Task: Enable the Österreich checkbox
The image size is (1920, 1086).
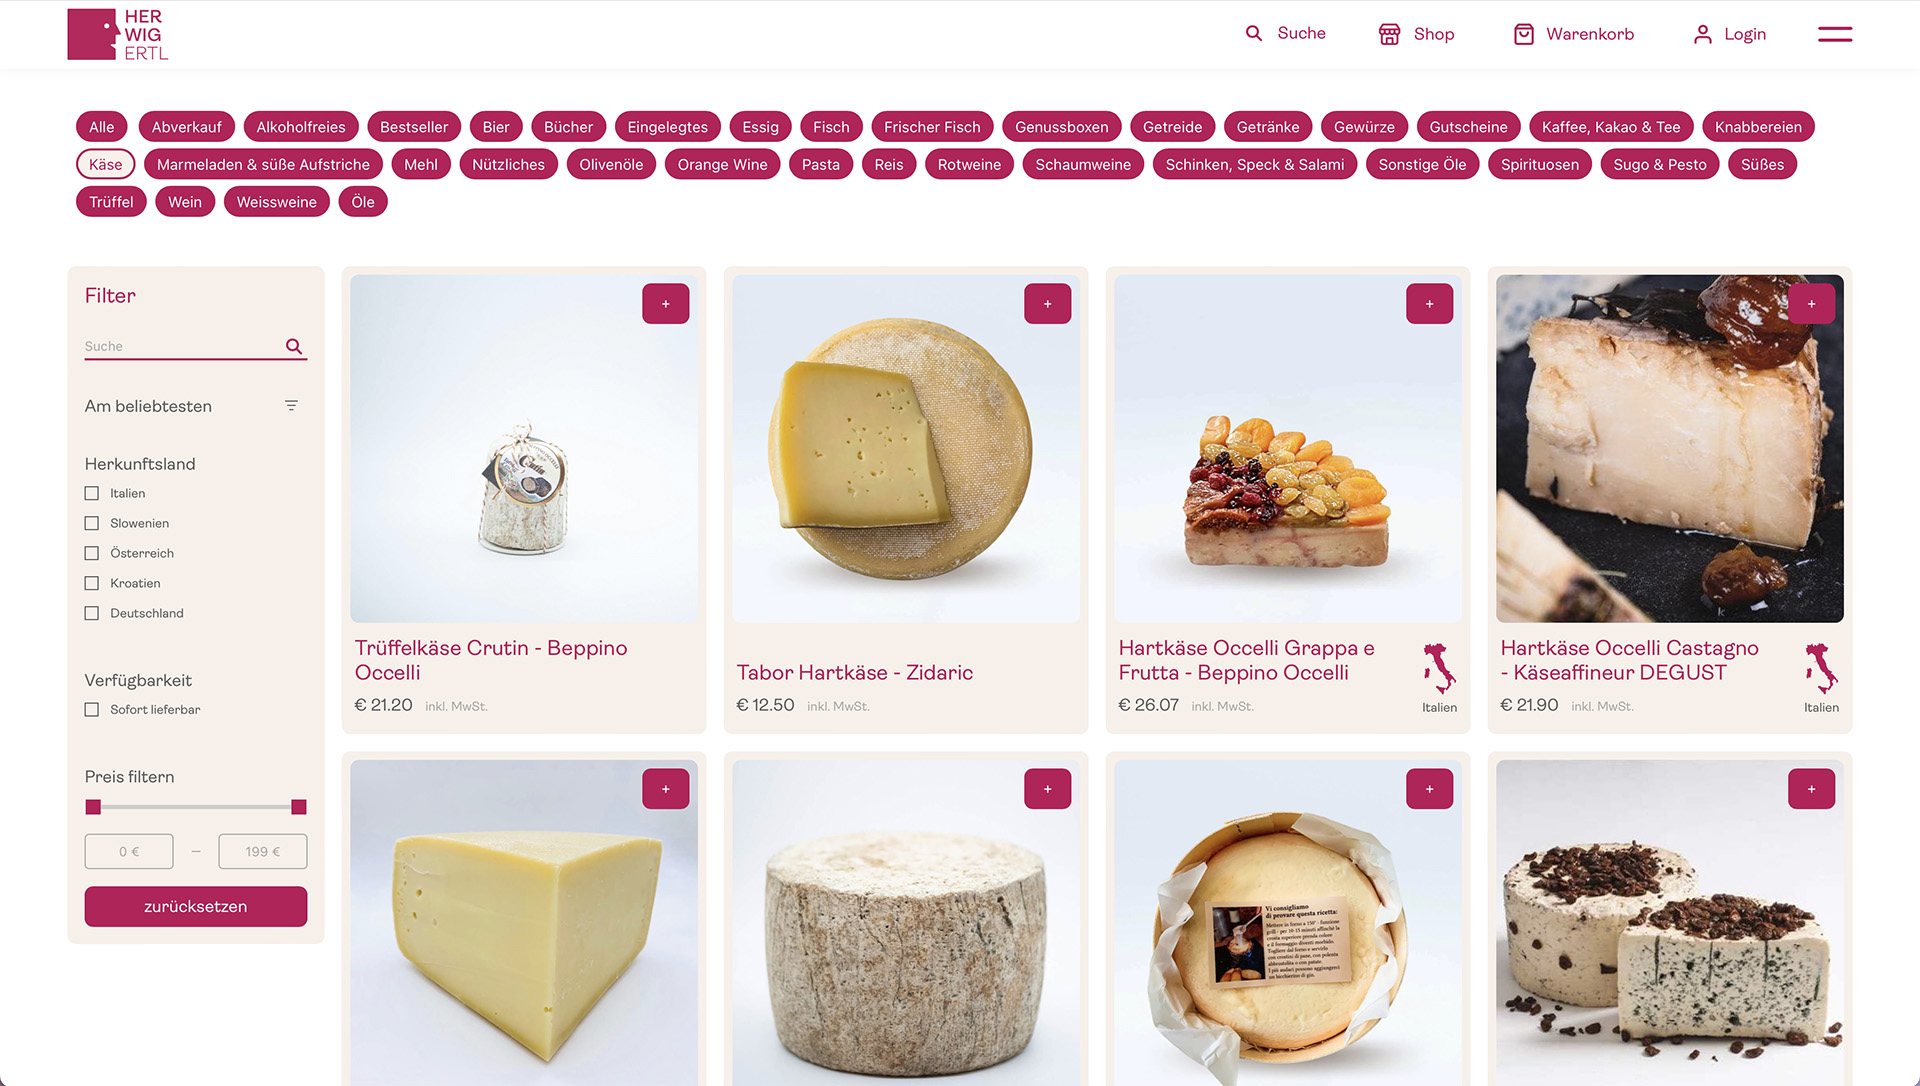Action: tap(92, 553)
